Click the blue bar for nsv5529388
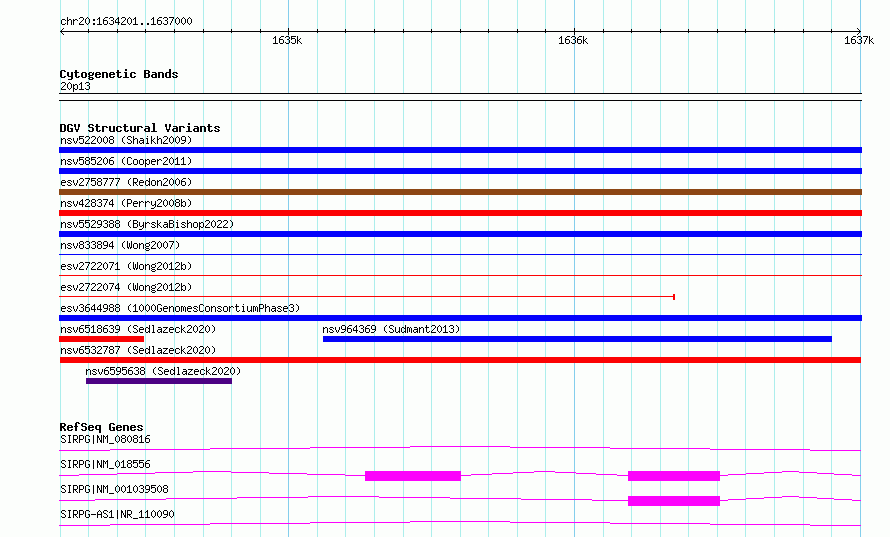The height and width of the screenshot is (537, 890). tap(460, 234)
